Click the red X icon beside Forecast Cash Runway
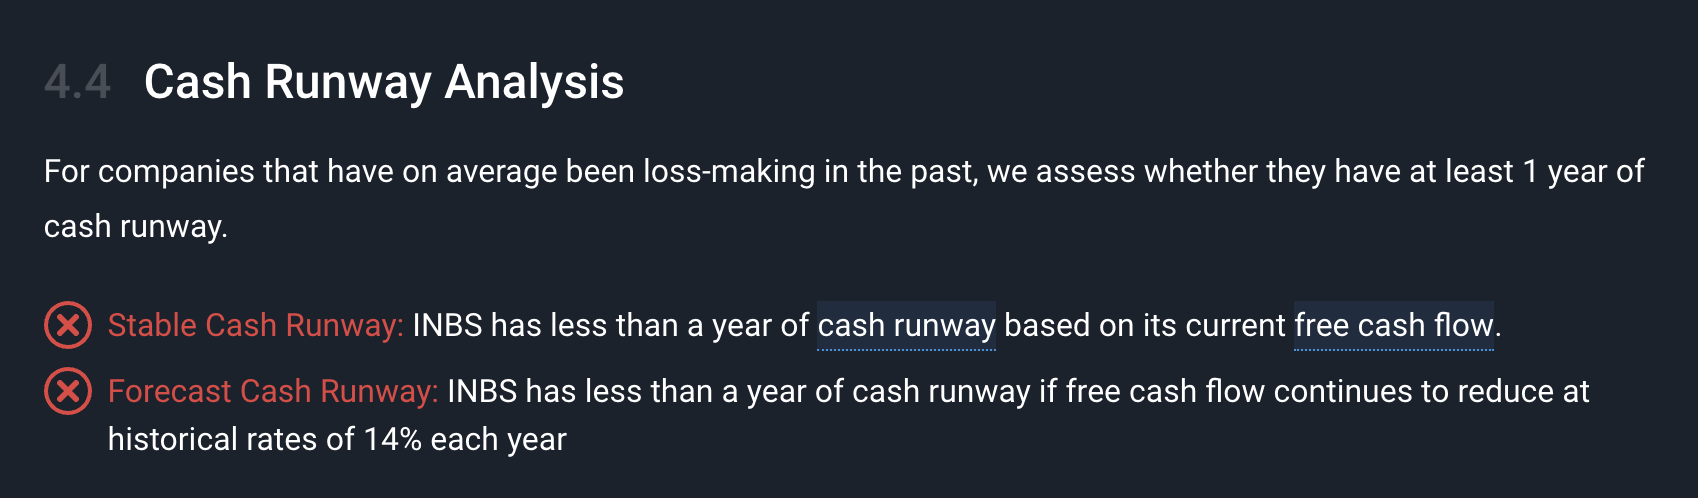This screenshot has width=1698, height=498. tap(68, 391)
